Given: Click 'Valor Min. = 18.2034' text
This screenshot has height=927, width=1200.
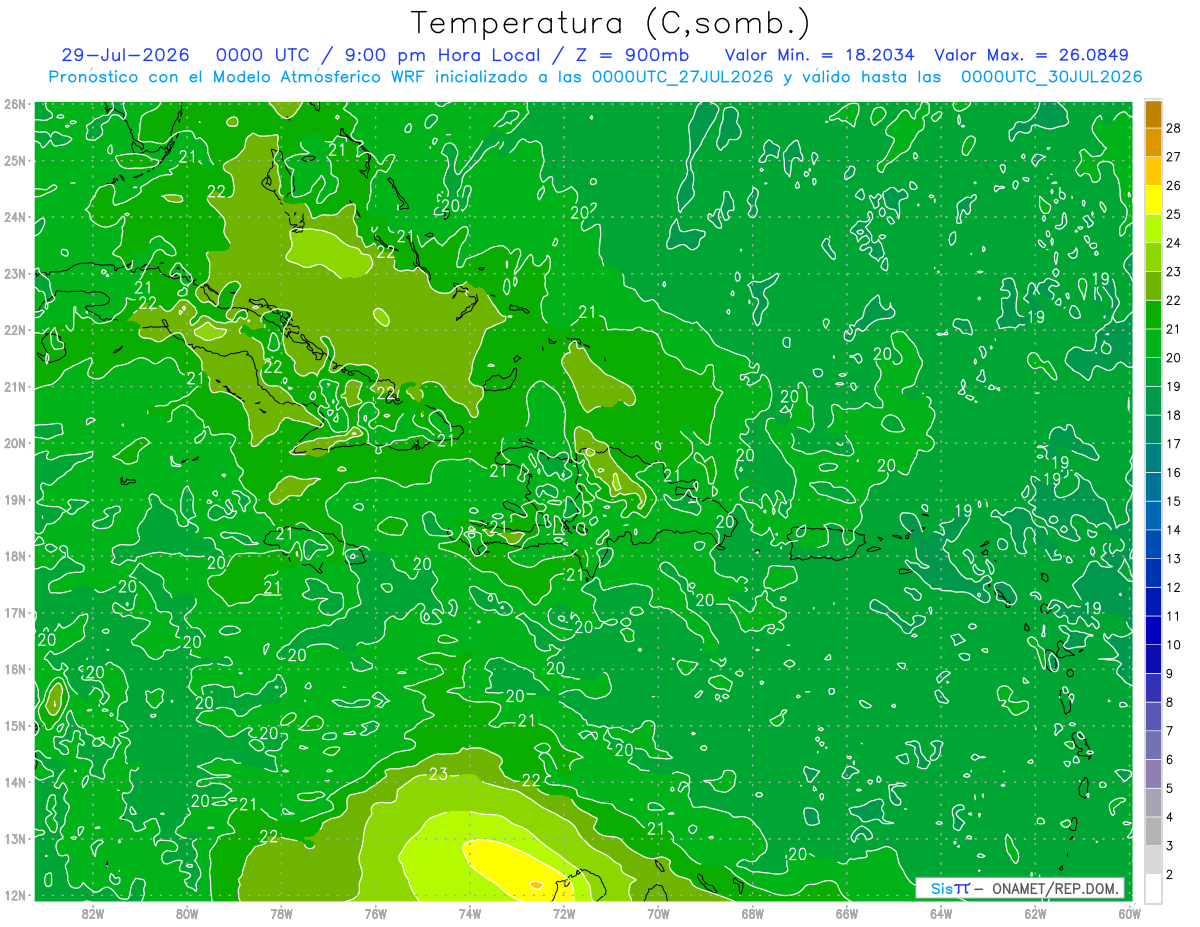Looking at the screenshot, I should [819, 55].
